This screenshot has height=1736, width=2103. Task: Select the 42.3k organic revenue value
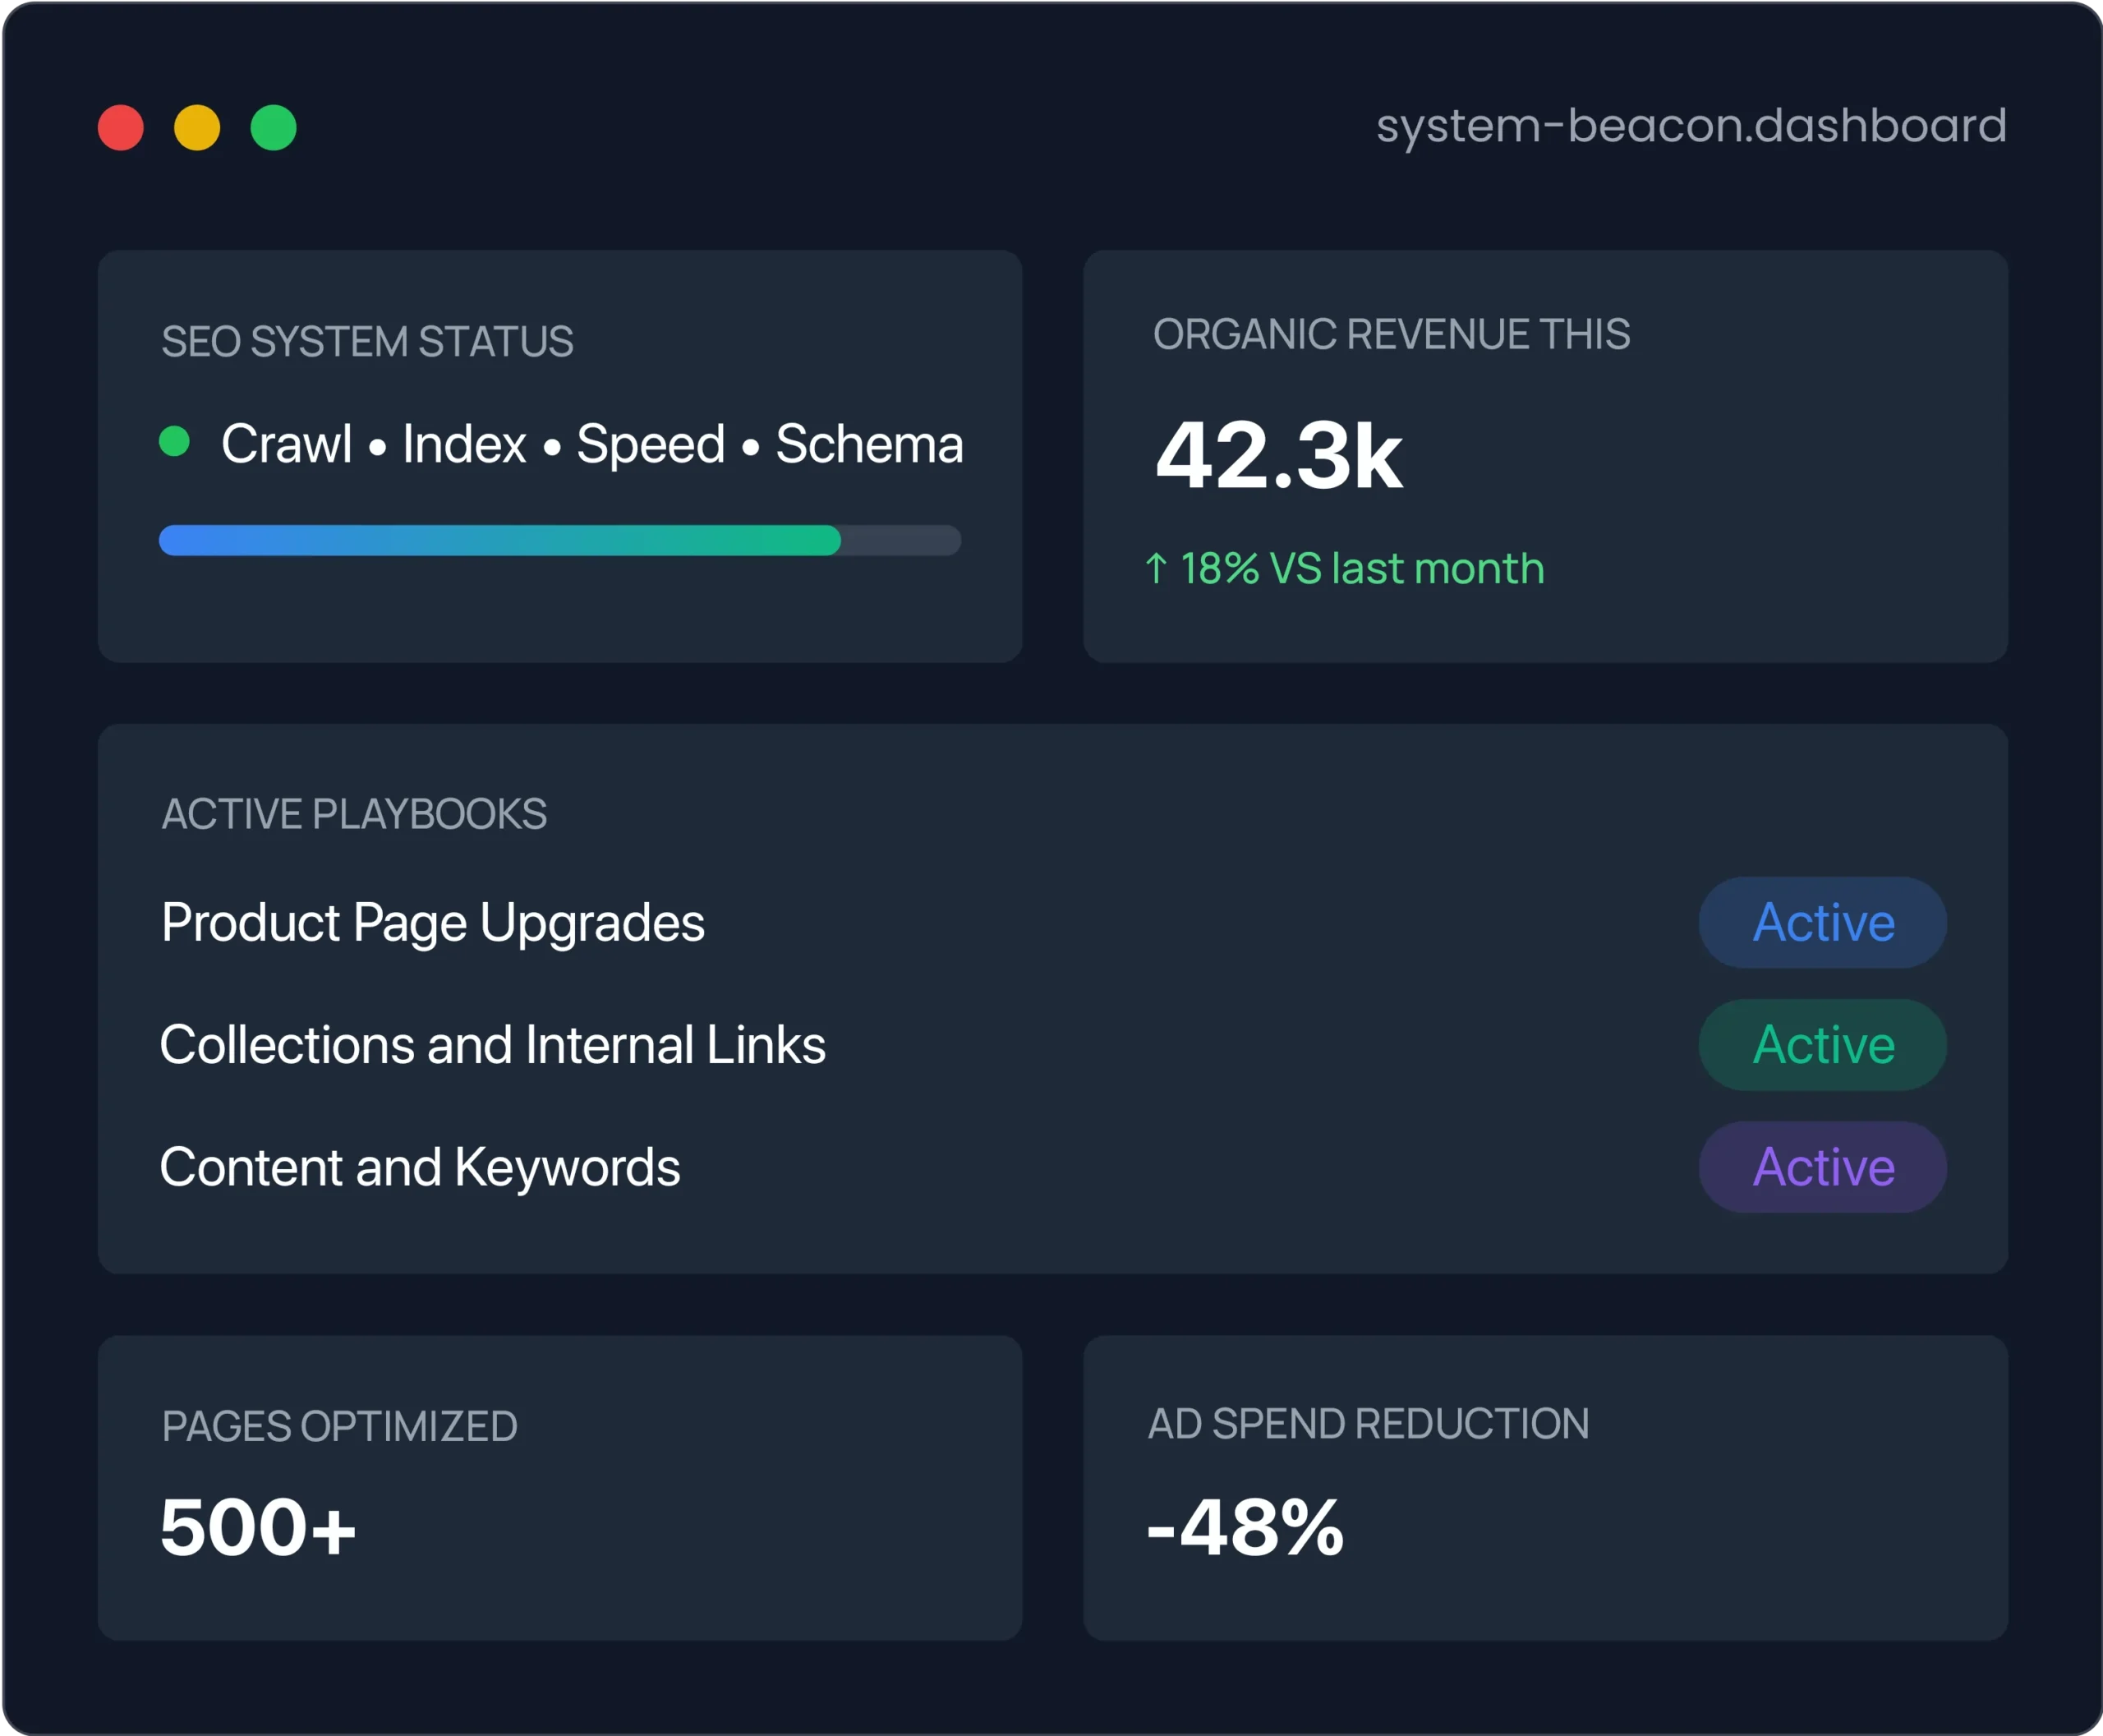pyautogui.click(x=1279, y=456)
